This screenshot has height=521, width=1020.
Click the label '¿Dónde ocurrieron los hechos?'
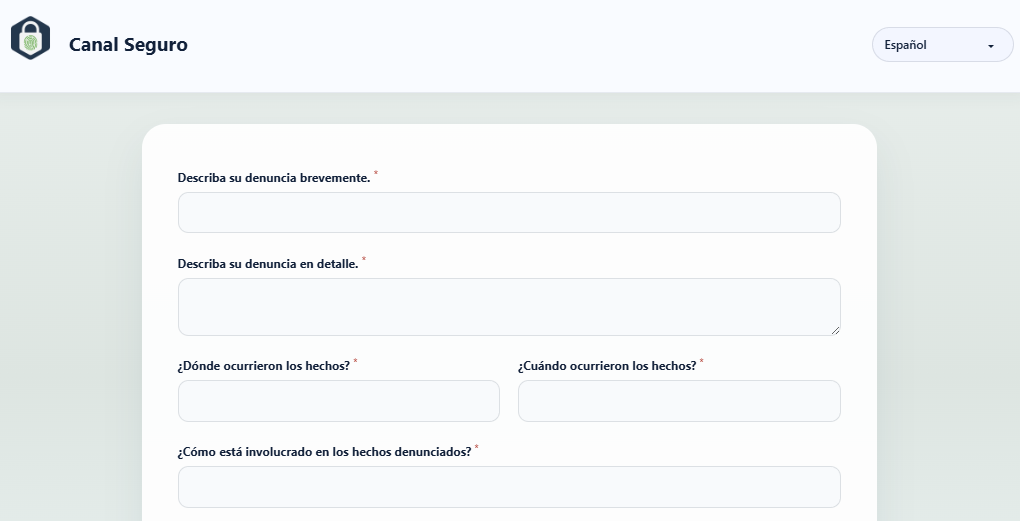point(263,366)
